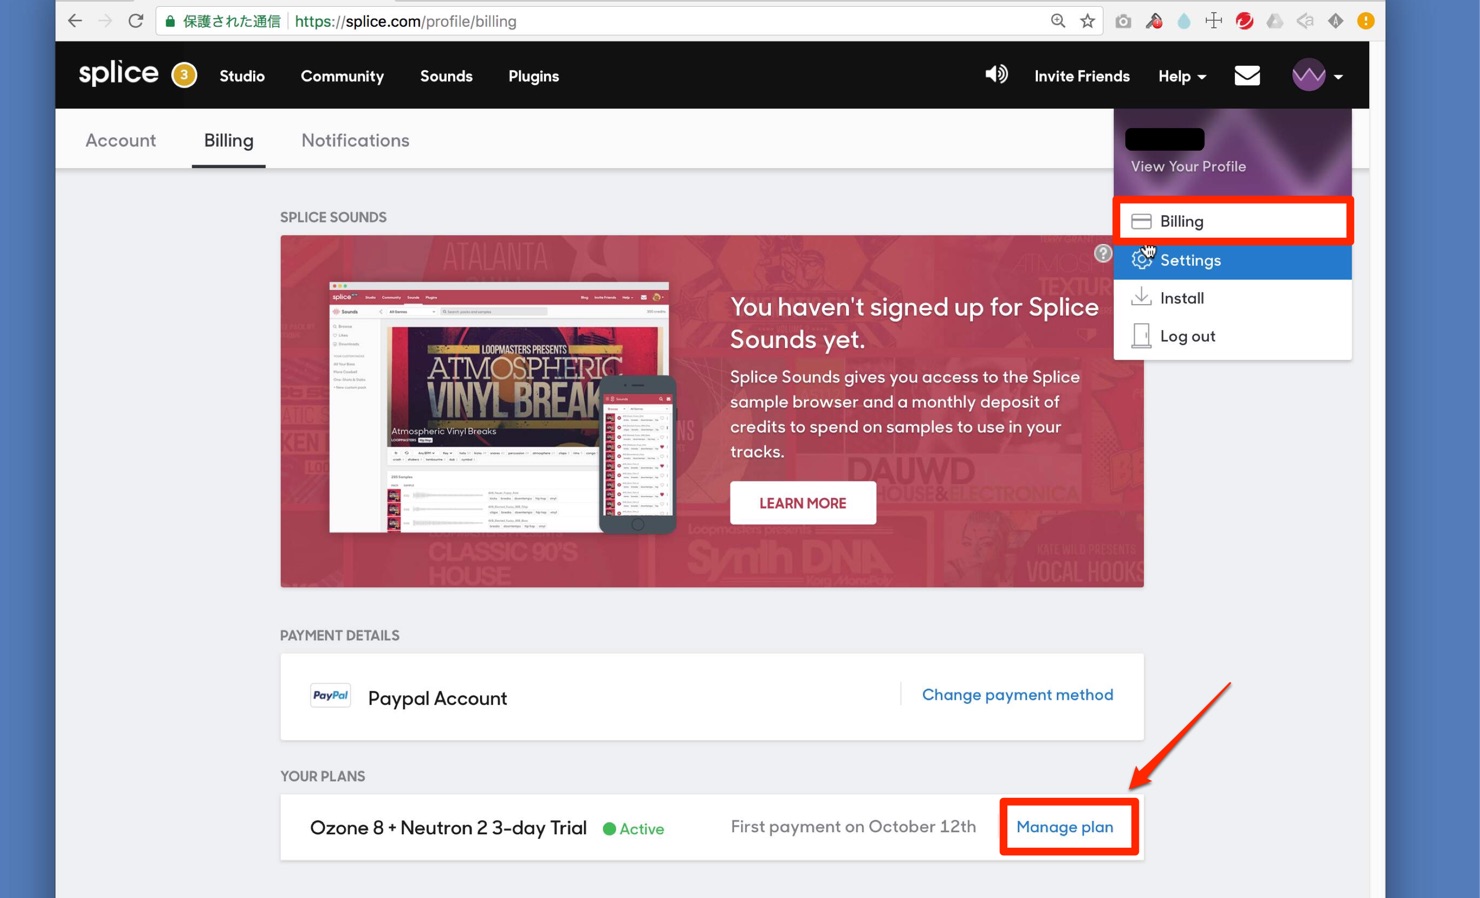Click the question mark help icon on banner

pos(1103,253)
